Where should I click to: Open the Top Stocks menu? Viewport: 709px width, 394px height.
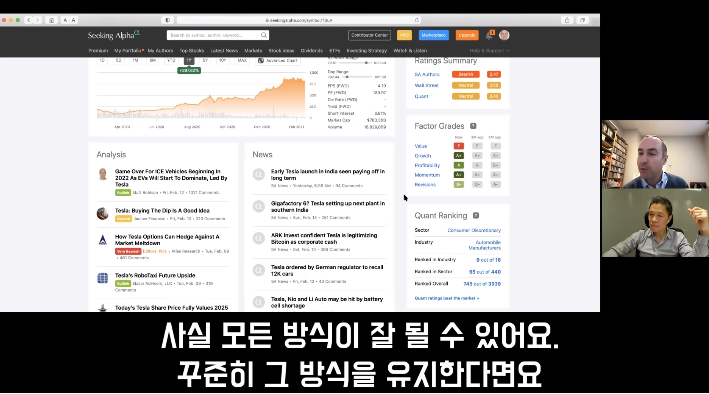pos(192,51)
